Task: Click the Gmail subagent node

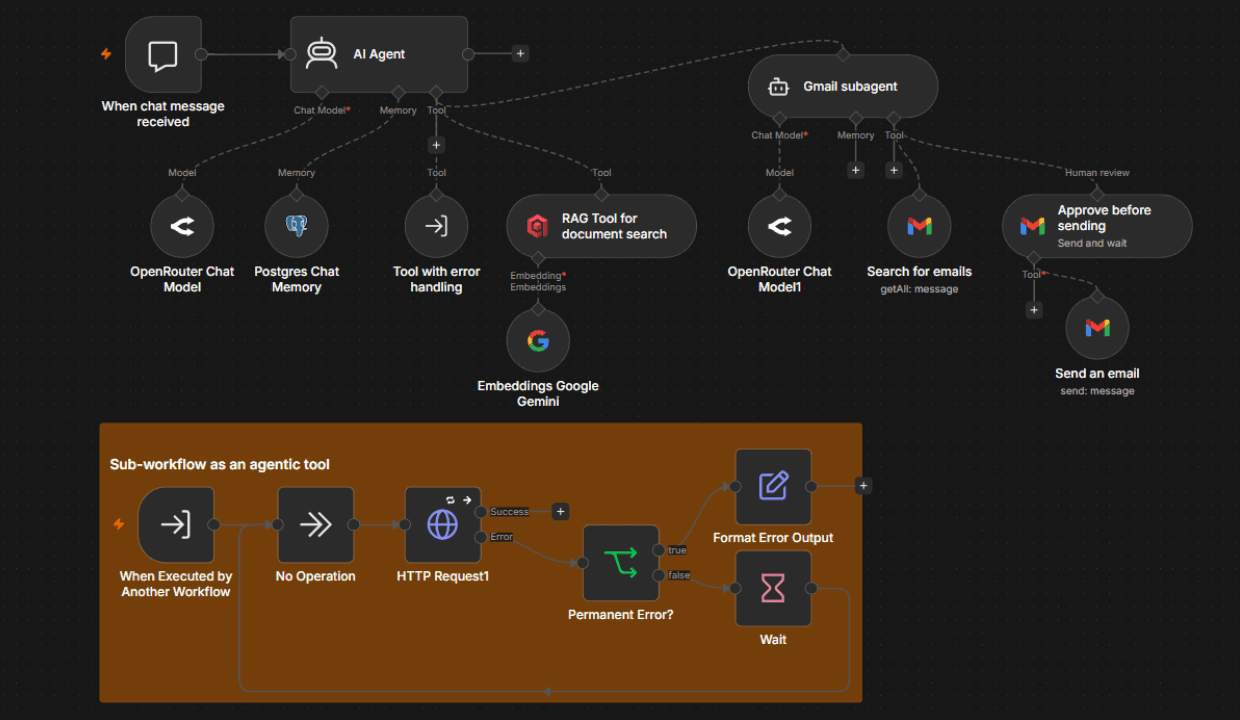Action: click(x=843, y=86)
